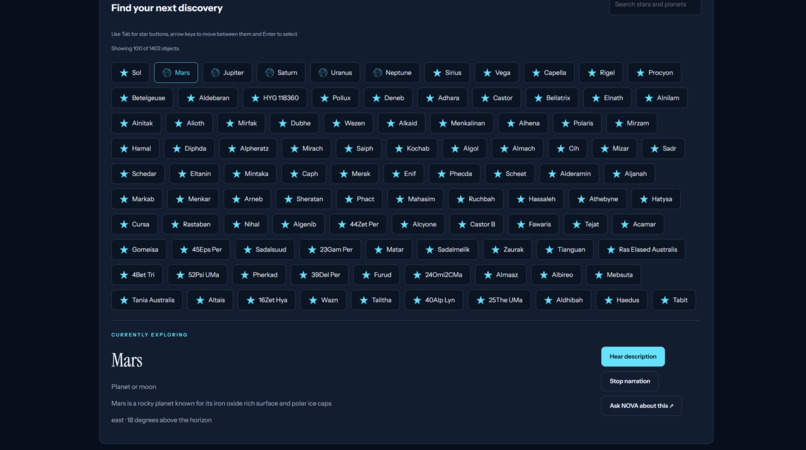Select Ras Elased Australis star button
The image size is (806, 450).
[x=642, y=249]
